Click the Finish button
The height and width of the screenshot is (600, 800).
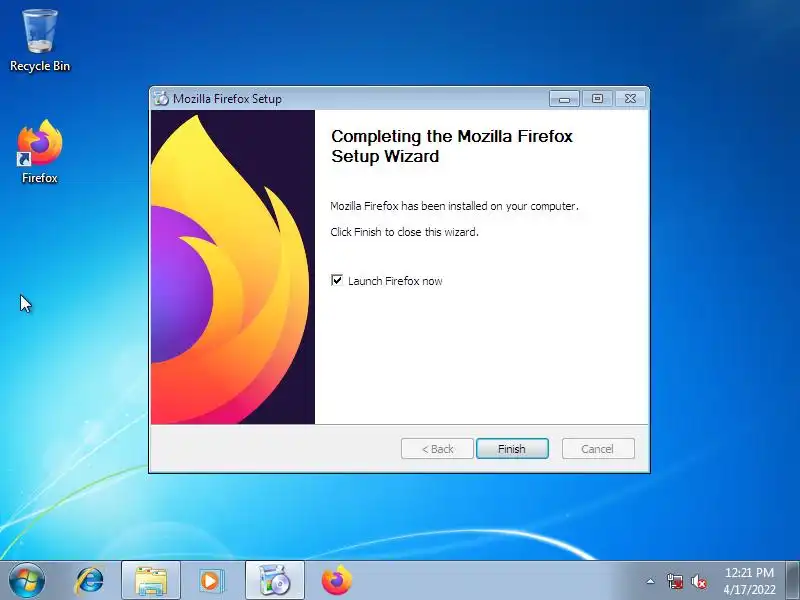click(x=512, y=449)
